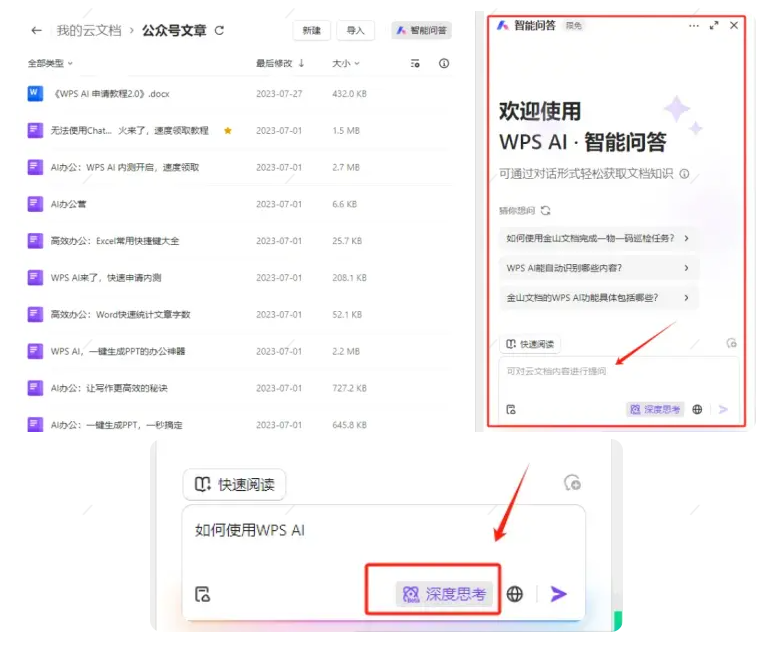Refresh the 公众号文章 folder listing
The image size is (761, 647).
219,31
